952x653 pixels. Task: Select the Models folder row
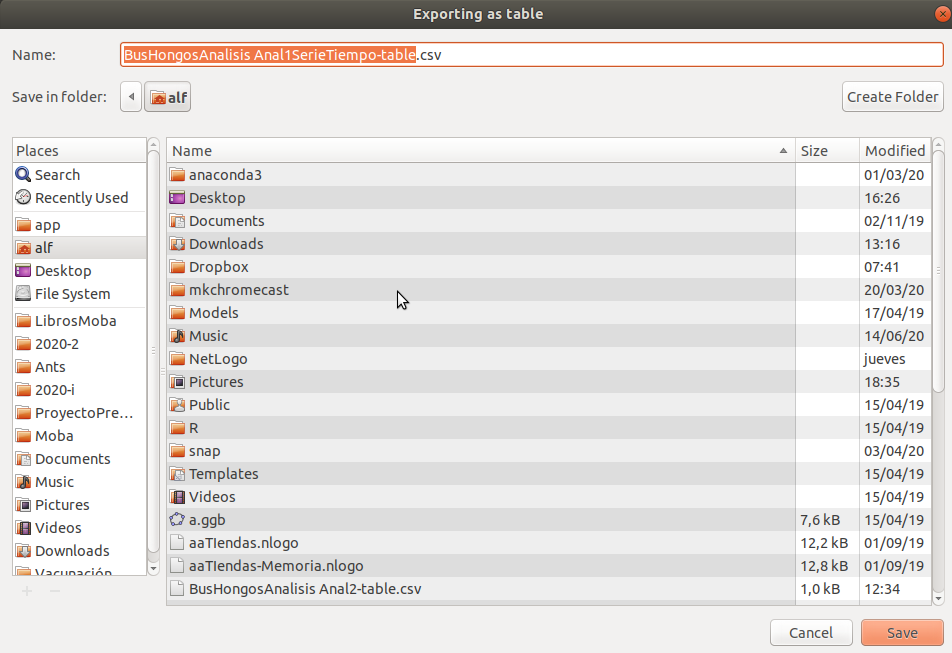(x=549, y=313)
